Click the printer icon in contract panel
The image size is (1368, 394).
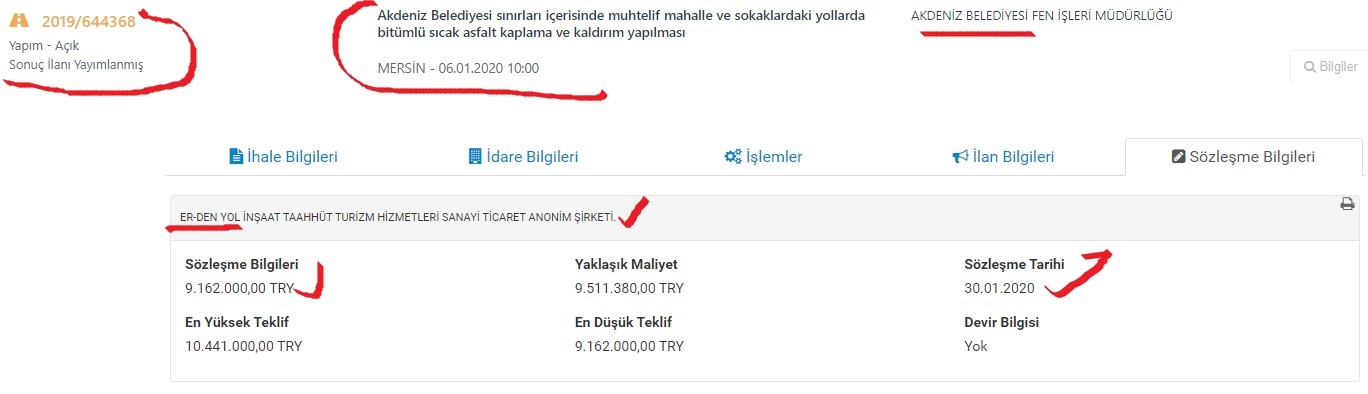pos(1347,204)
